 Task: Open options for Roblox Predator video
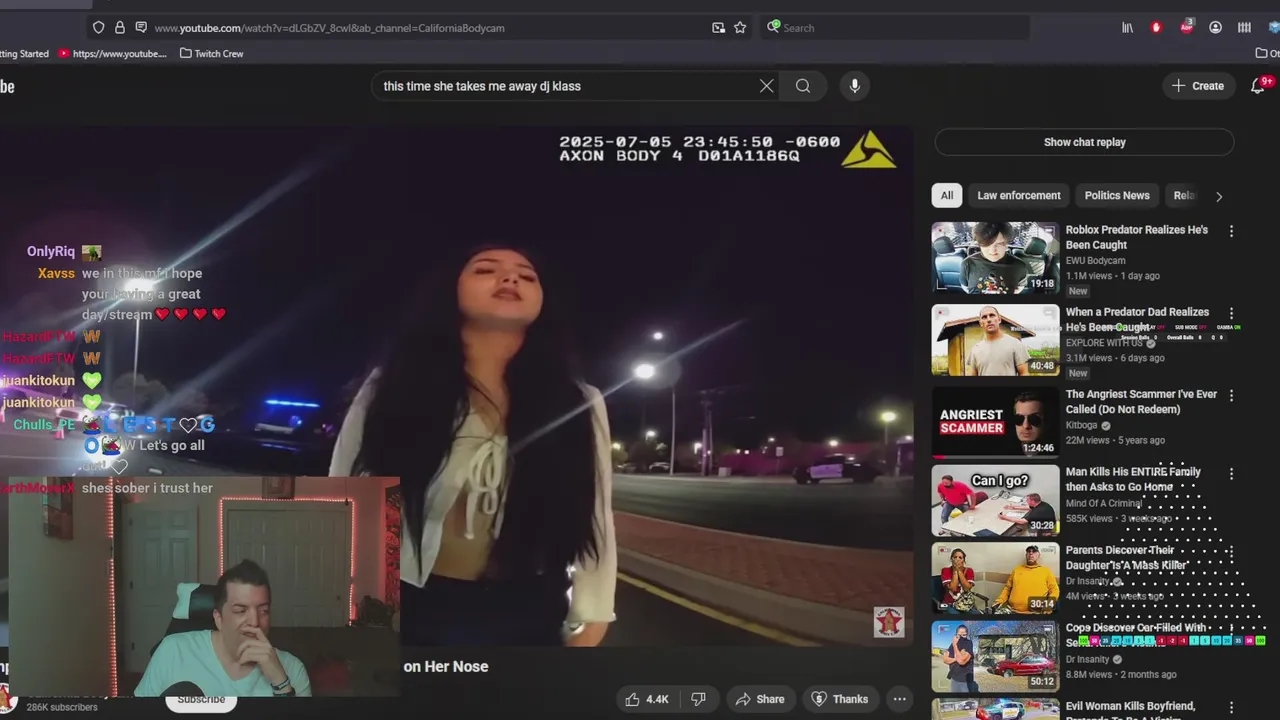[x=1231, y=231]
